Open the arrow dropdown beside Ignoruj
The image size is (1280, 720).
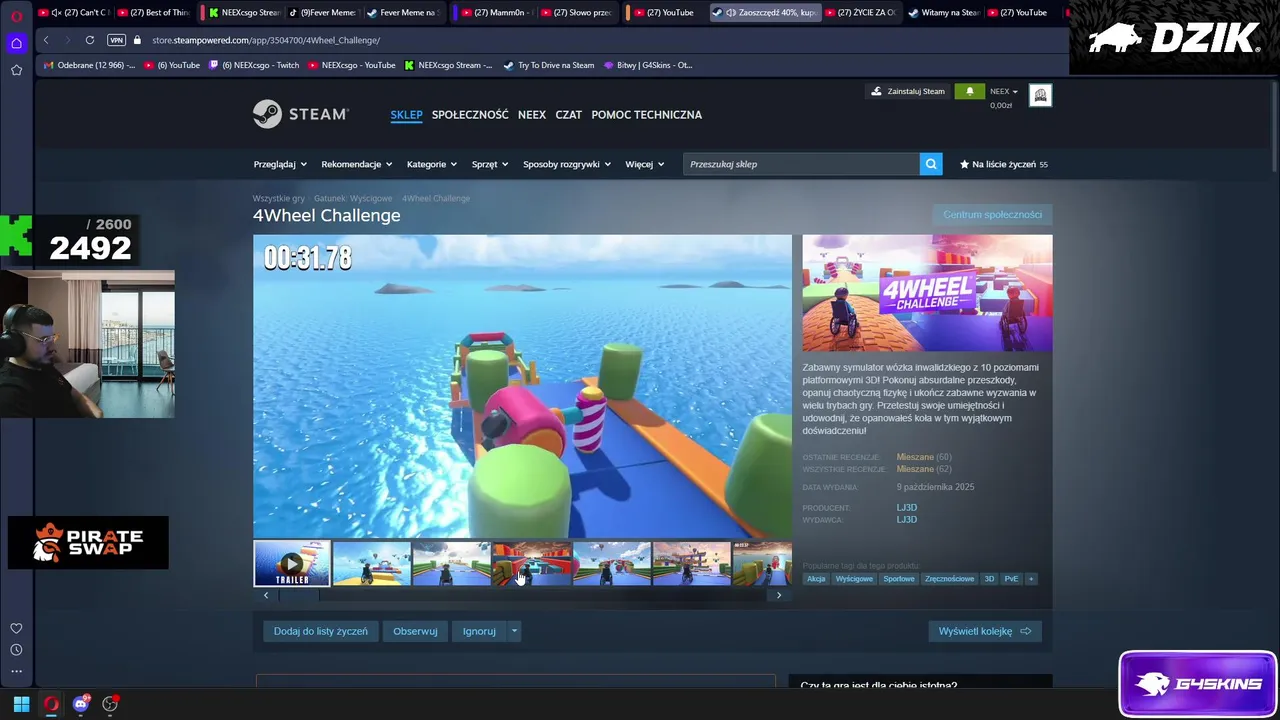click(514, 631)
